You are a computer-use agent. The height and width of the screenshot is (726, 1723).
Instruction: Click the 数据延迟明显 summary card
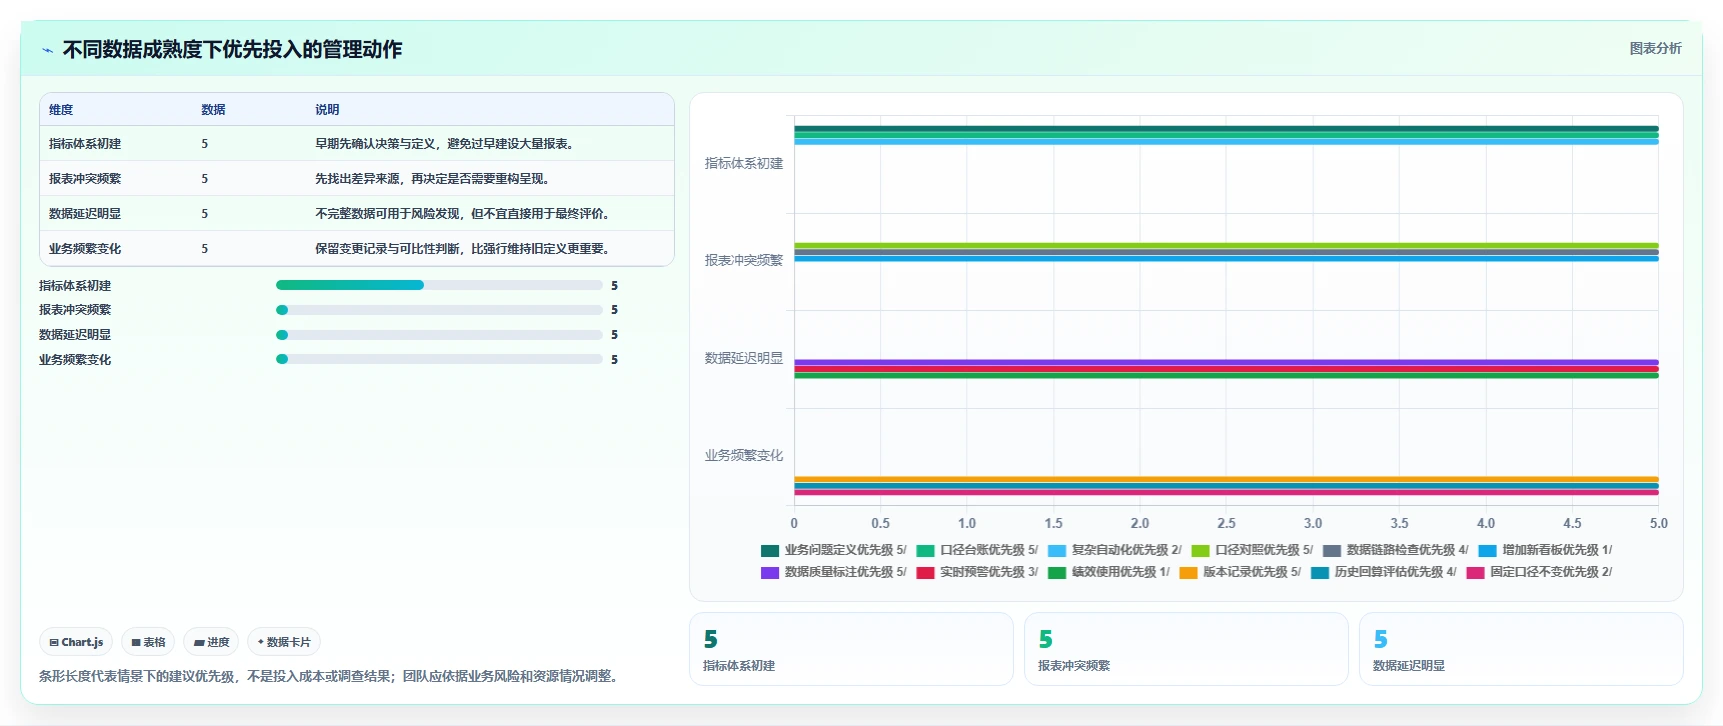pos(1521,649)
